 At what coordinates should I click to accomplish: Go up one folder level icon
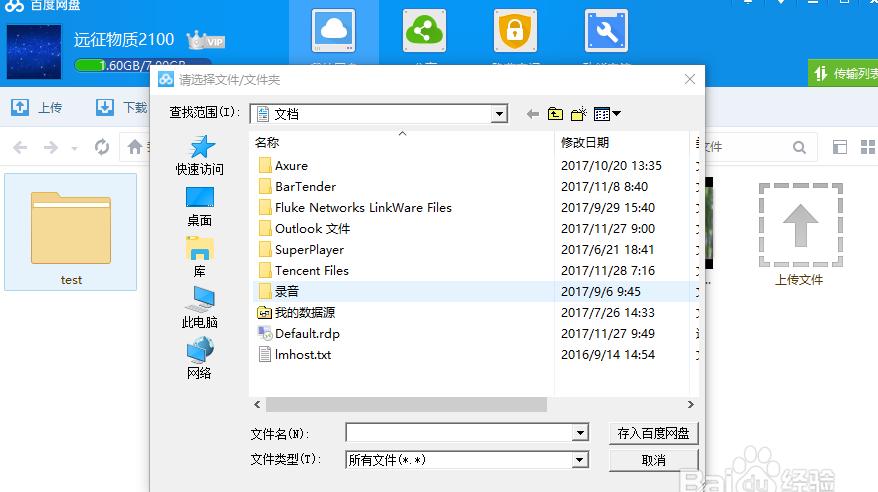click(555, 114)
